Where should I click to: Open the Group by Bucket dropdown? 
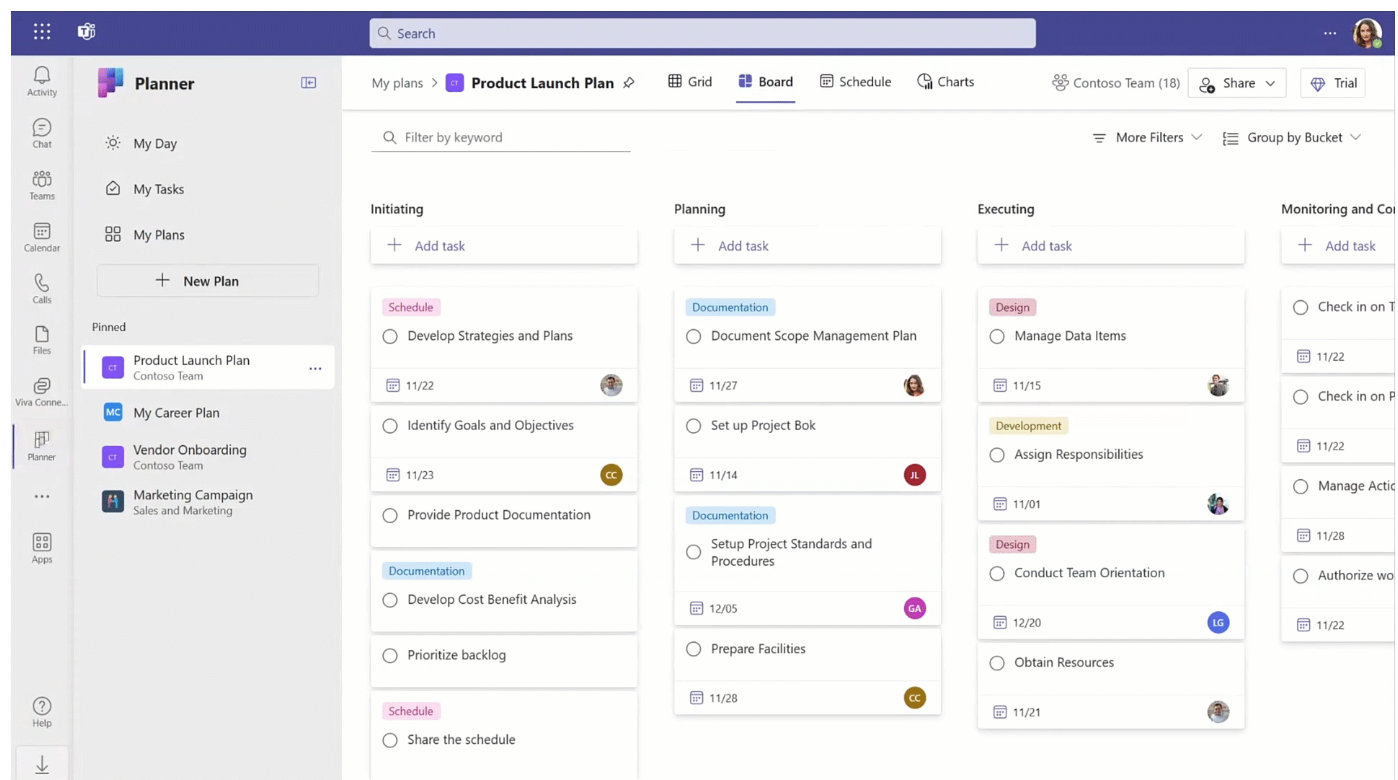click(1292, 138)
